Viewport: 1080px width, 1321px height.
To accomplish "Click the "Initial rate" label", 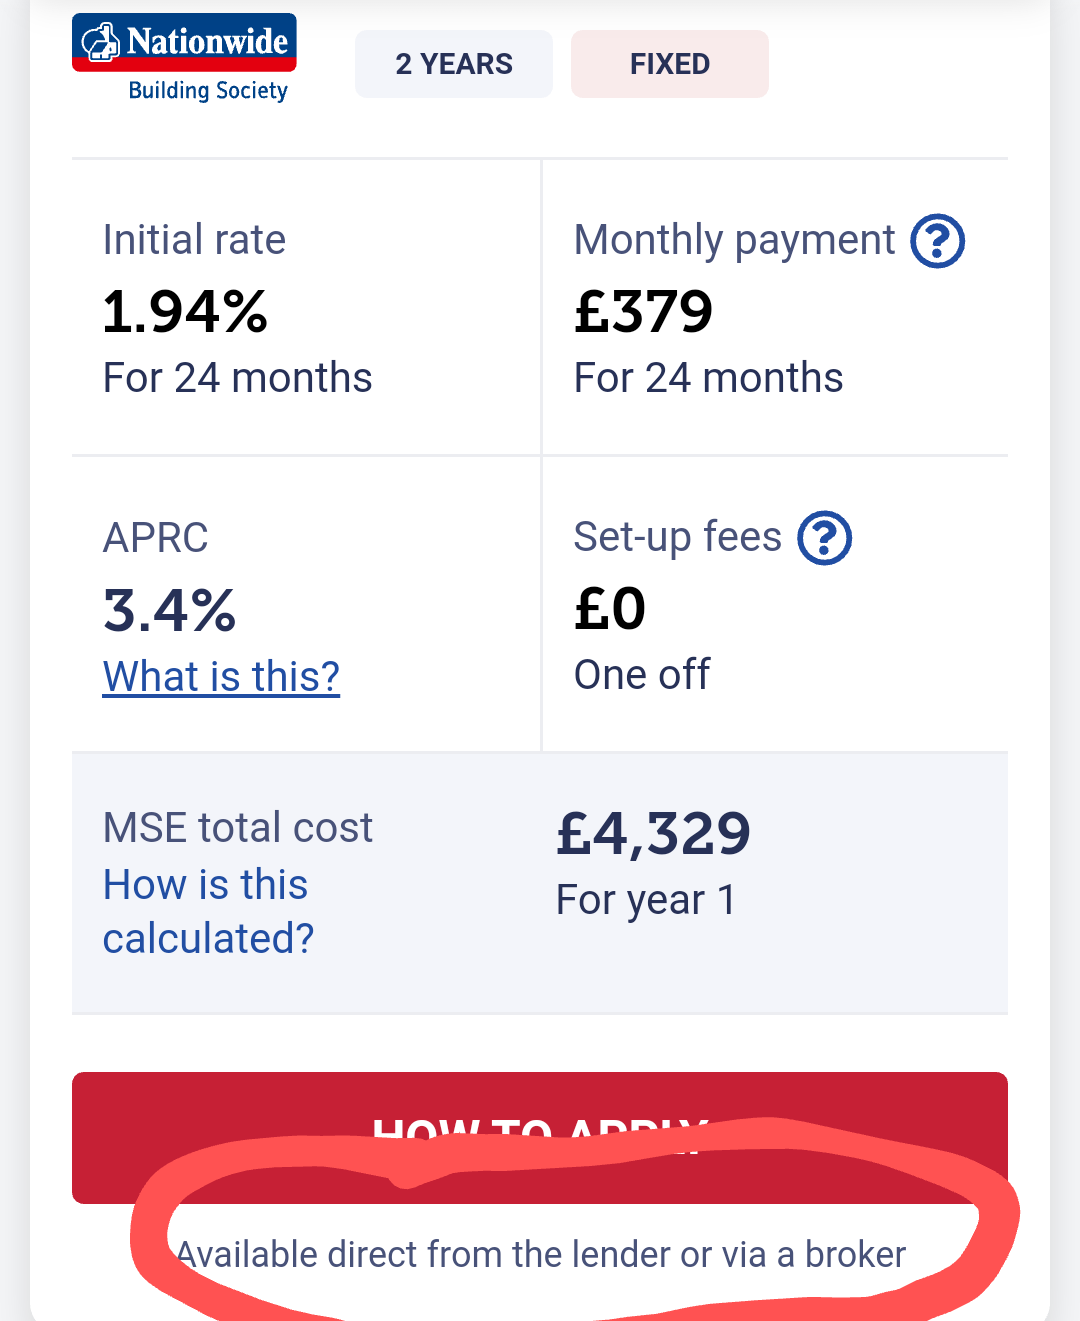I will coord(194,240).
